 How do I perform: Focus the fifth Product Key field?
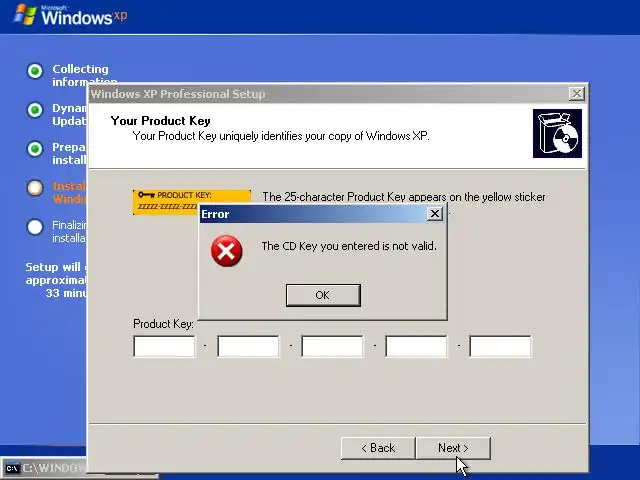pos(500,346)
